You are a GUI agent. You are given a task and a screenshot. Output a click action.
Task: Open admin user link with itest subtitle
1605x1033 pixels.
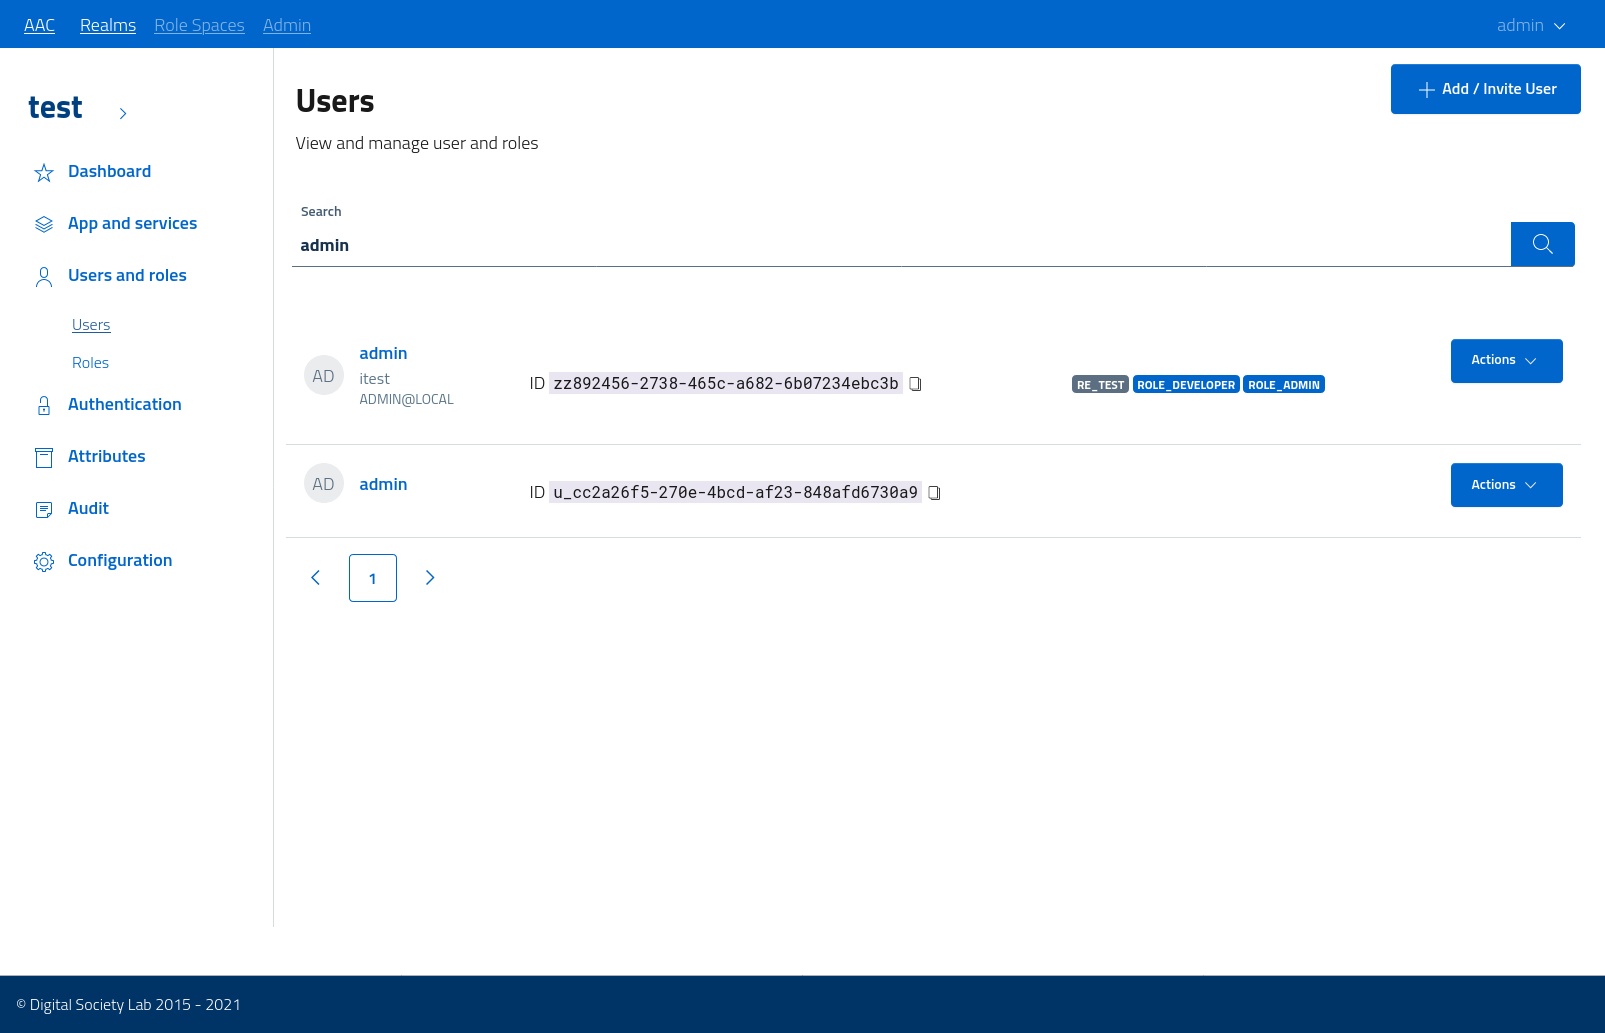(383, 354)
